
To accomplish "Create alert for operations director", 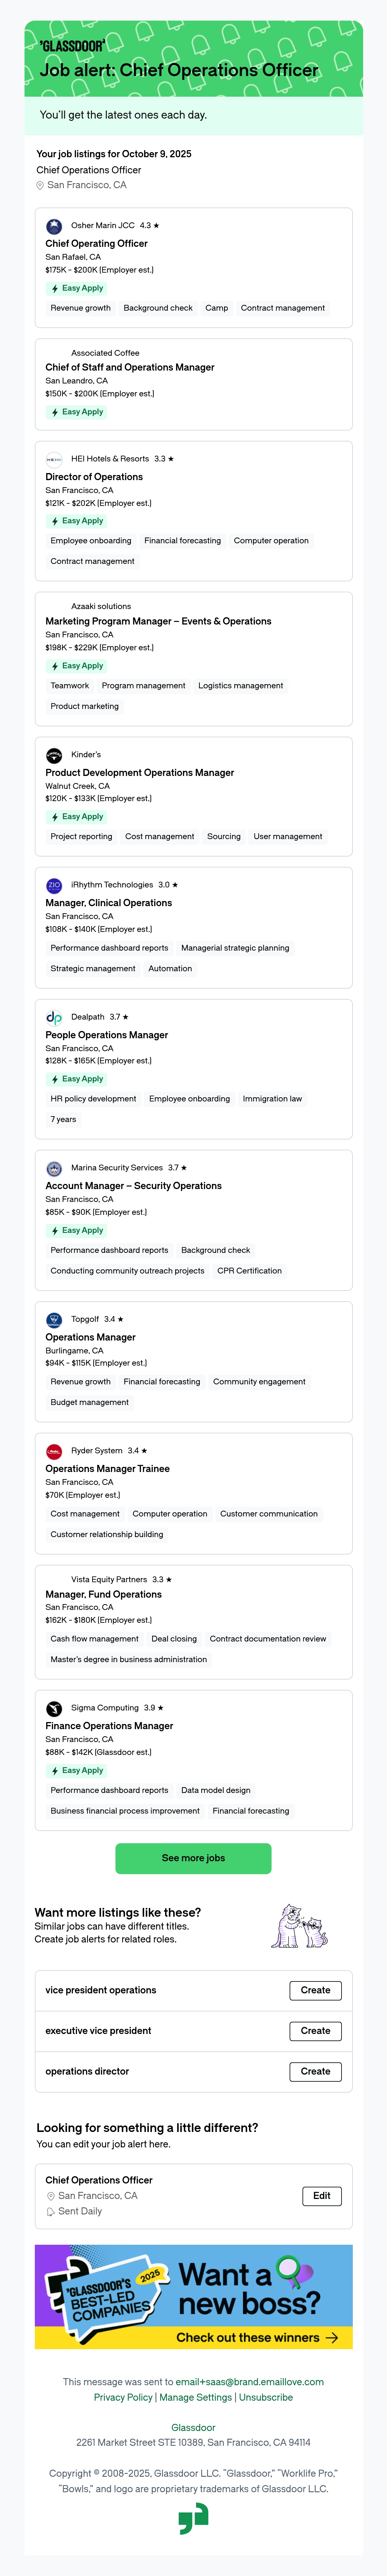I will [x=315, y=2071].
